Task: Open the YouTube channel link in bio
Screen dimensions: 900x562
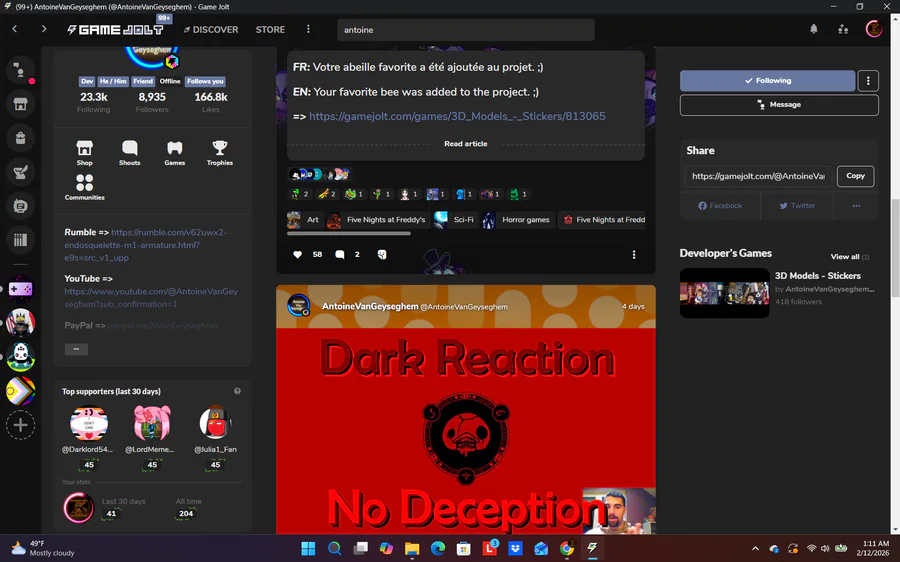Action: click(151, 297)
